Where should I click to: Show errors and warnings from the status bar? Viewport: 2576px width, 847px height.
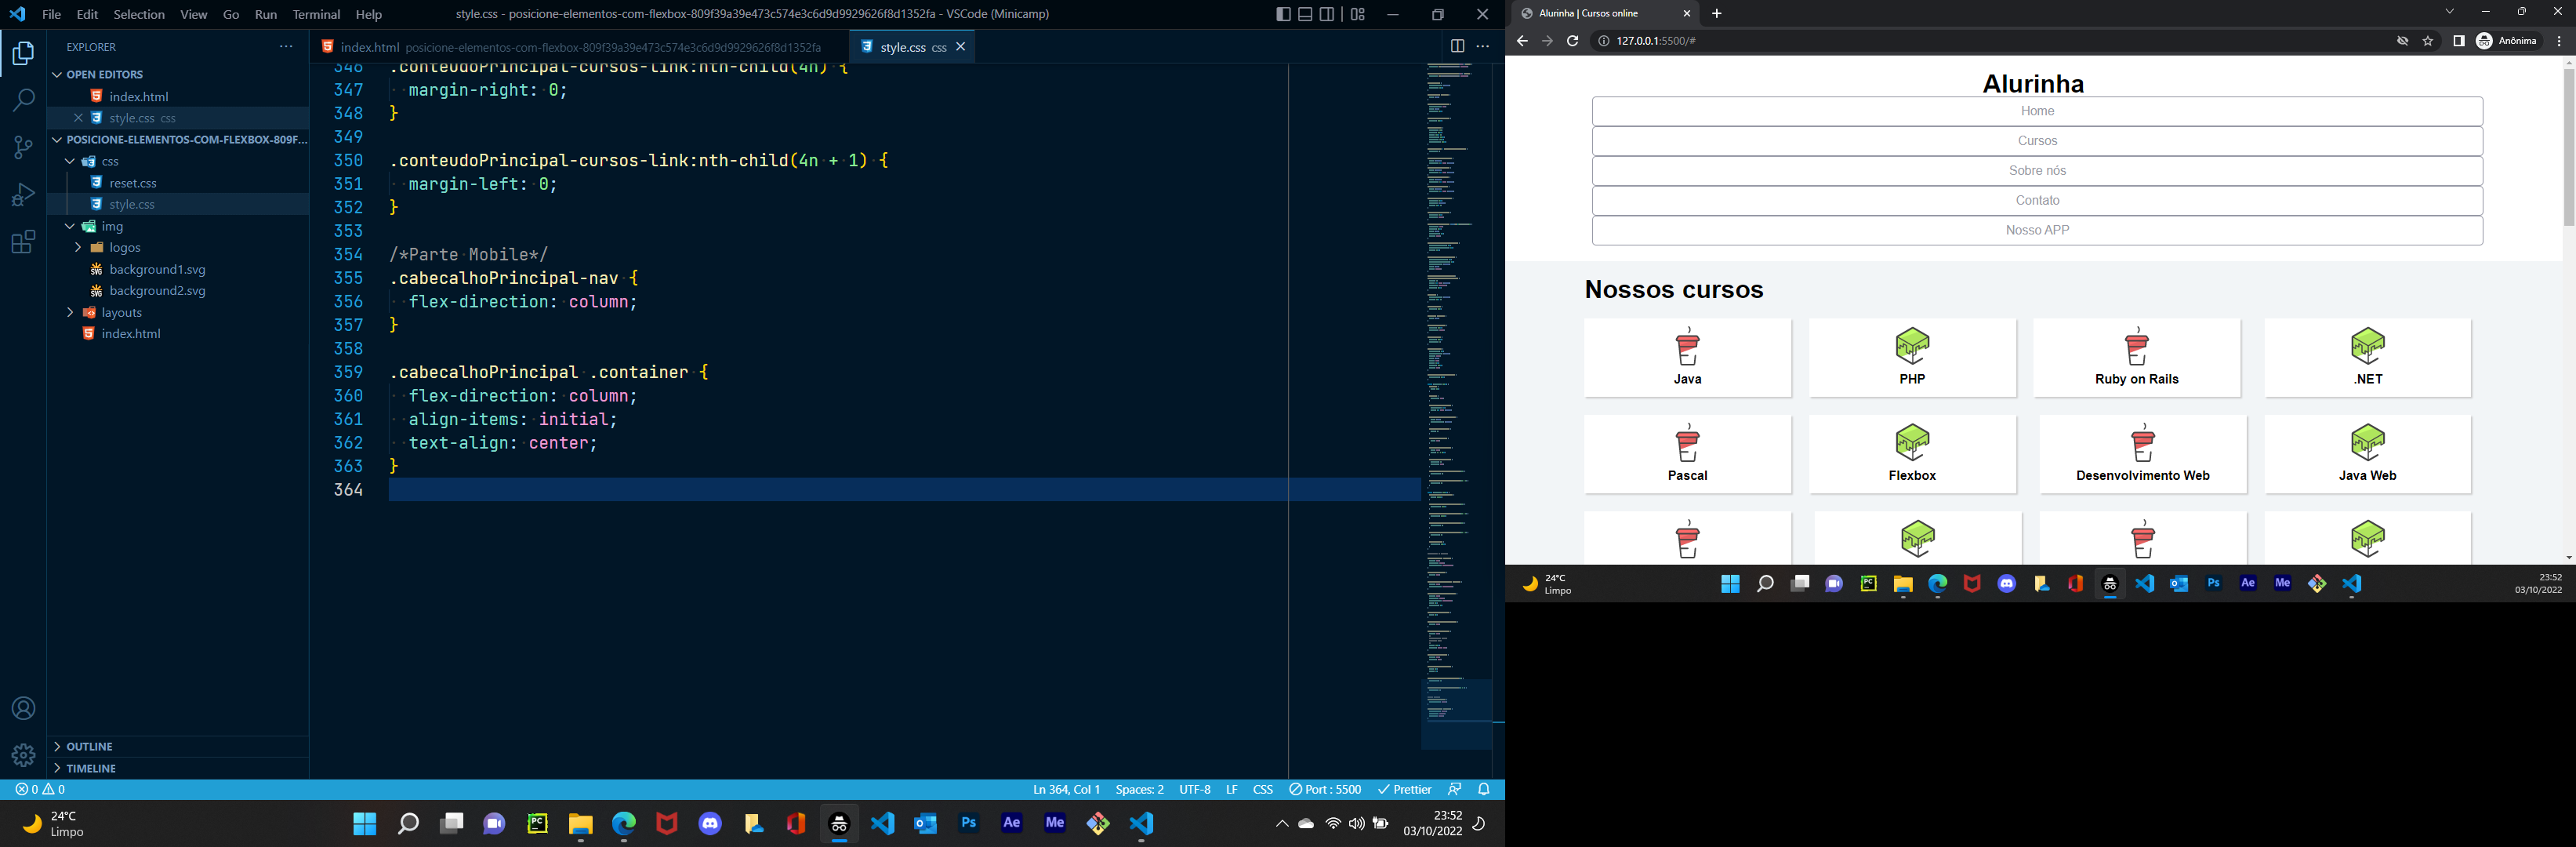[40, 789]
